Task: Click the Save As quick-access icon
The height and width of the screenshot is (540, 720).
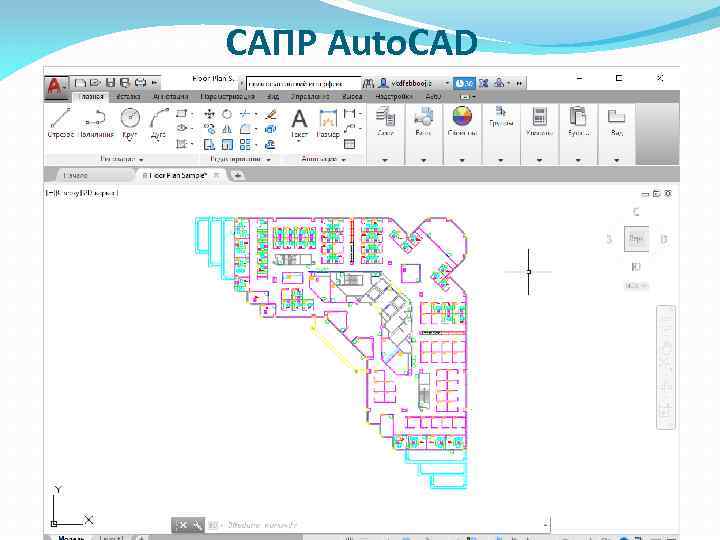Action: 124,83
